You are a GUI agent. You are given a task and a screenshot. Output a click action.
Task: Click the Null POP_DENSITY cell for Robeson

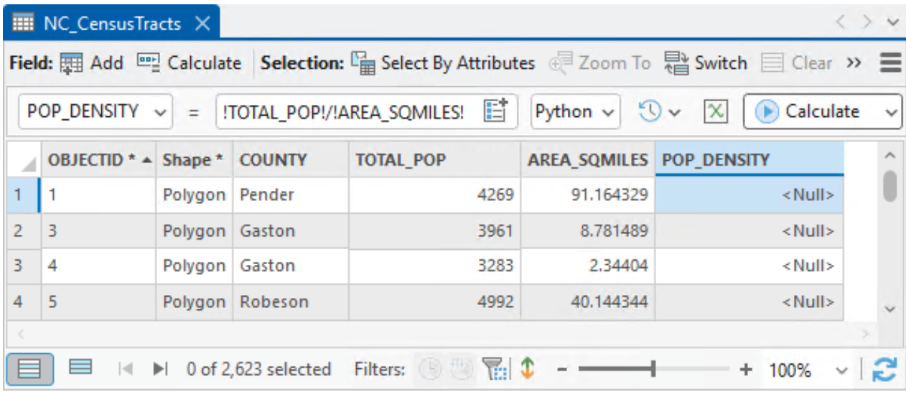749,302
